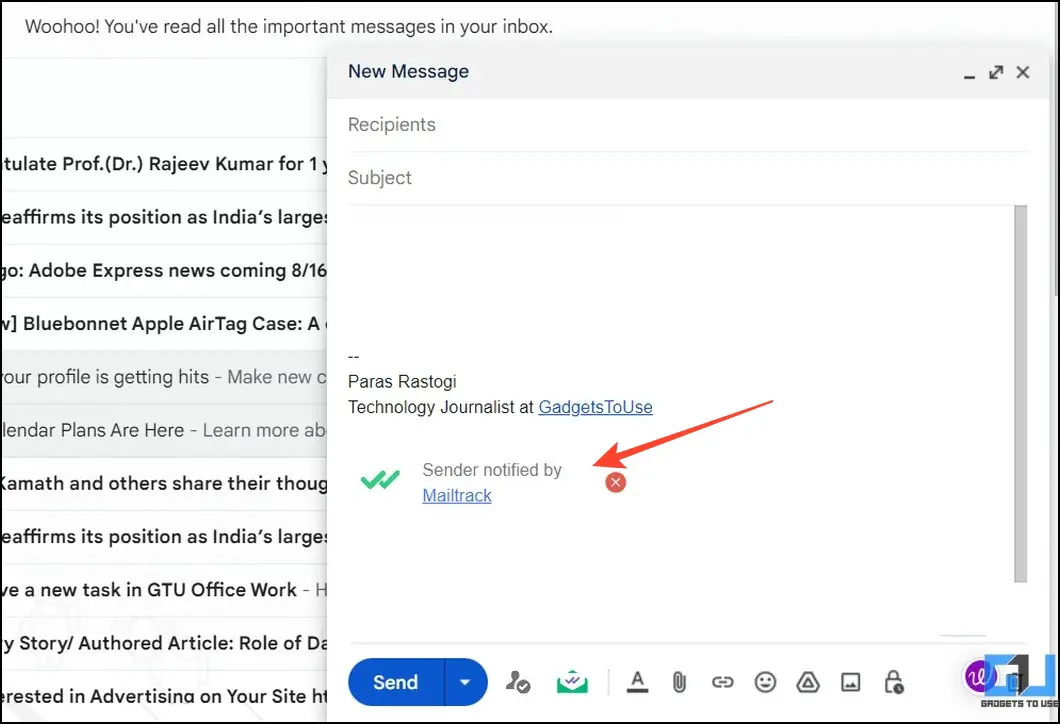This screenshot has width=1060, height=724.
Task: Click the 'Sender notified by' text
Action: click(492, 470)
